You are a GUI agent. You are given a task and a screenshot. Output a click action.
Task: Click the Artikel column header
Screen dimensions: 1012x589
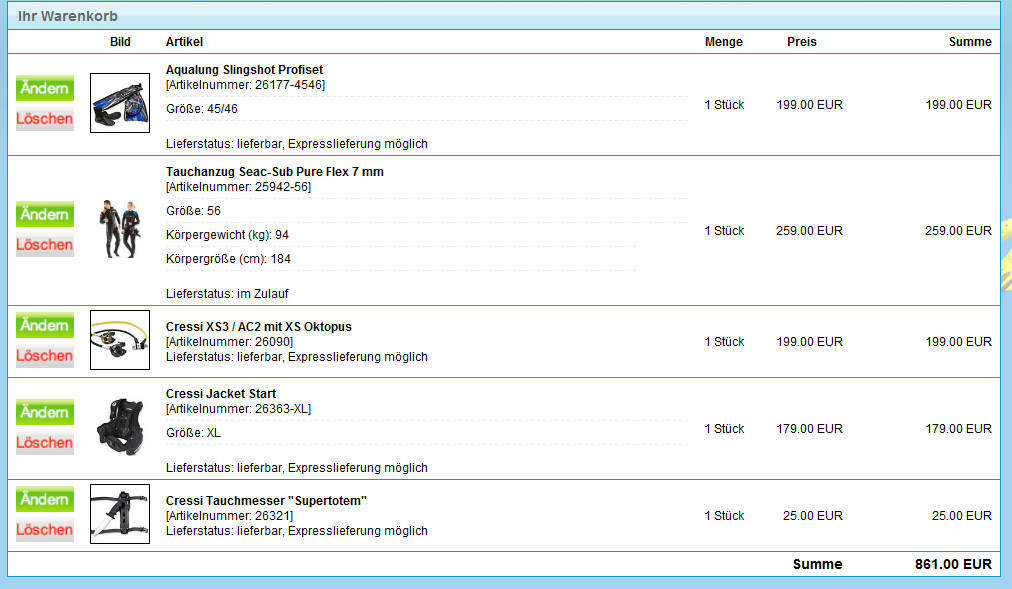click(x=184, y=42)
